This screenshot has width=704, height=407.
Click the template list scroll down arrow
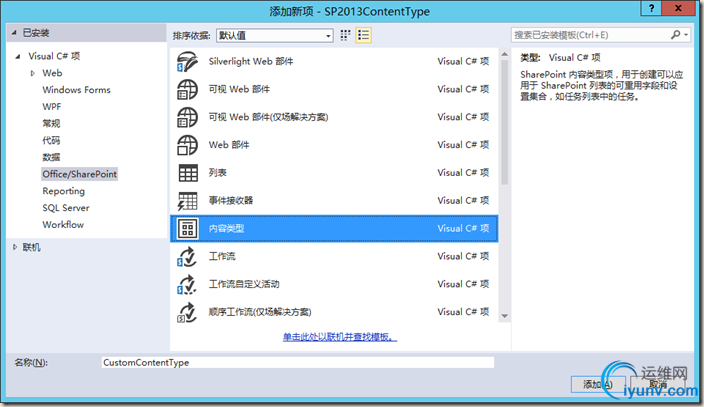pos(504,316)
